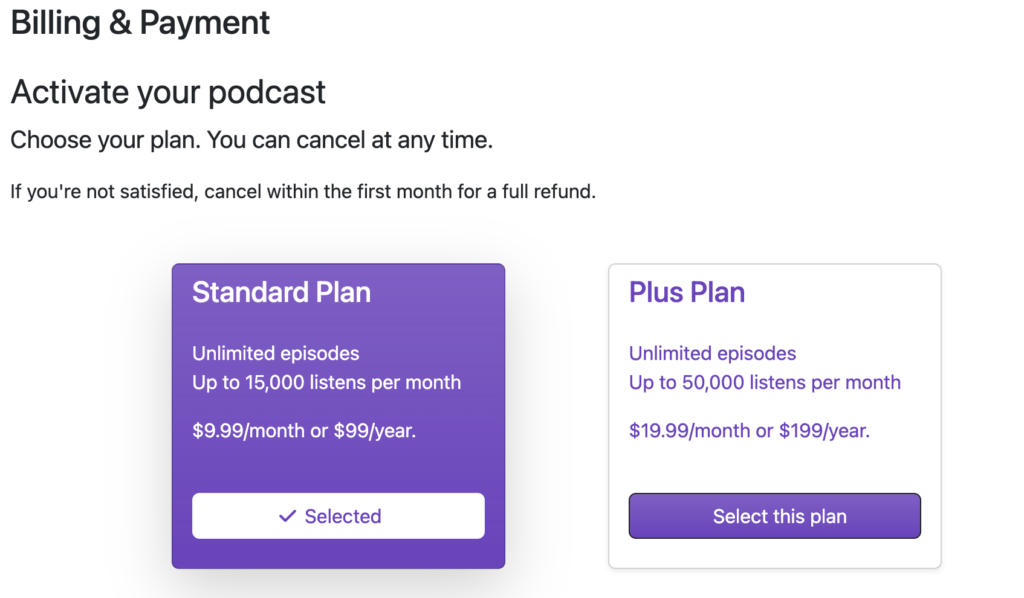The image size is (1024, 598).
Task: Click the Standard Plan title
Action: click(x=281, y=292)
